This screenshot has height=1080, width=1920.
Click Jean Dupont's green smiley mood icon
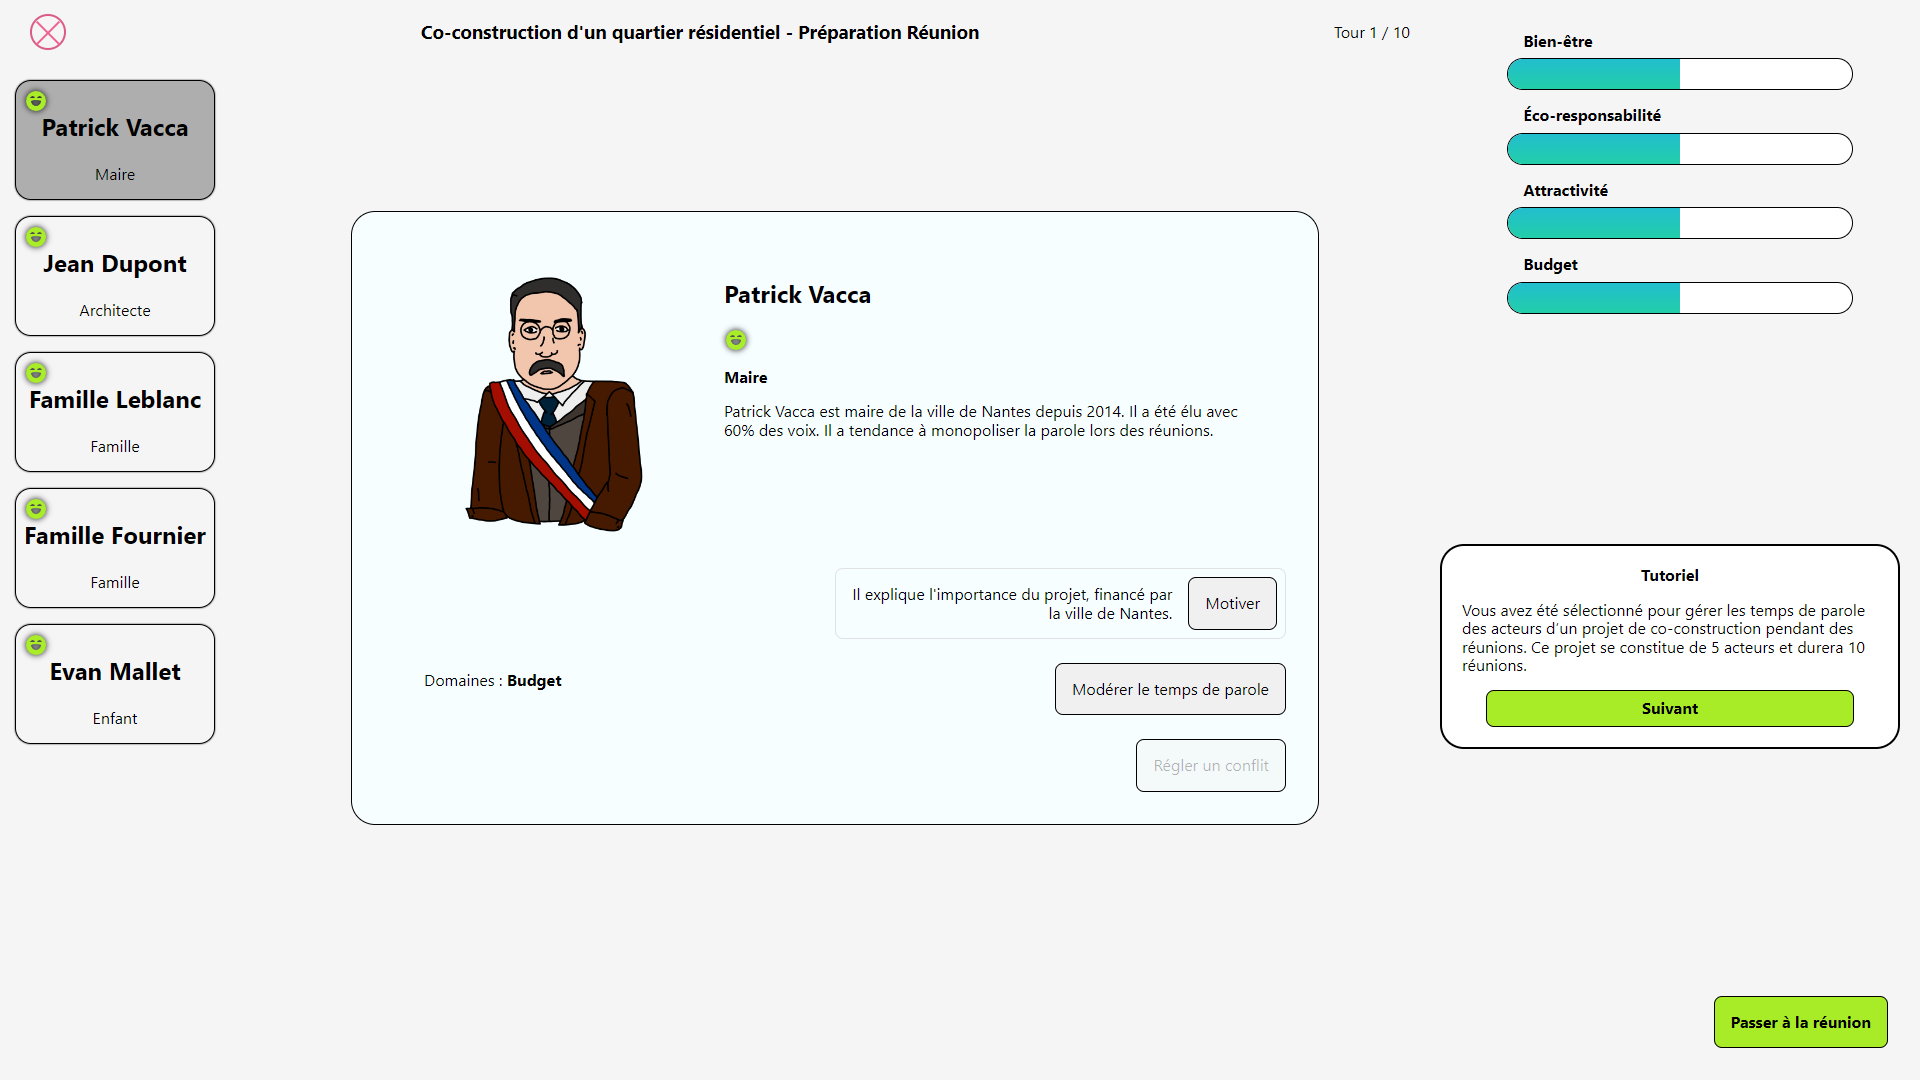click(36, 237)
